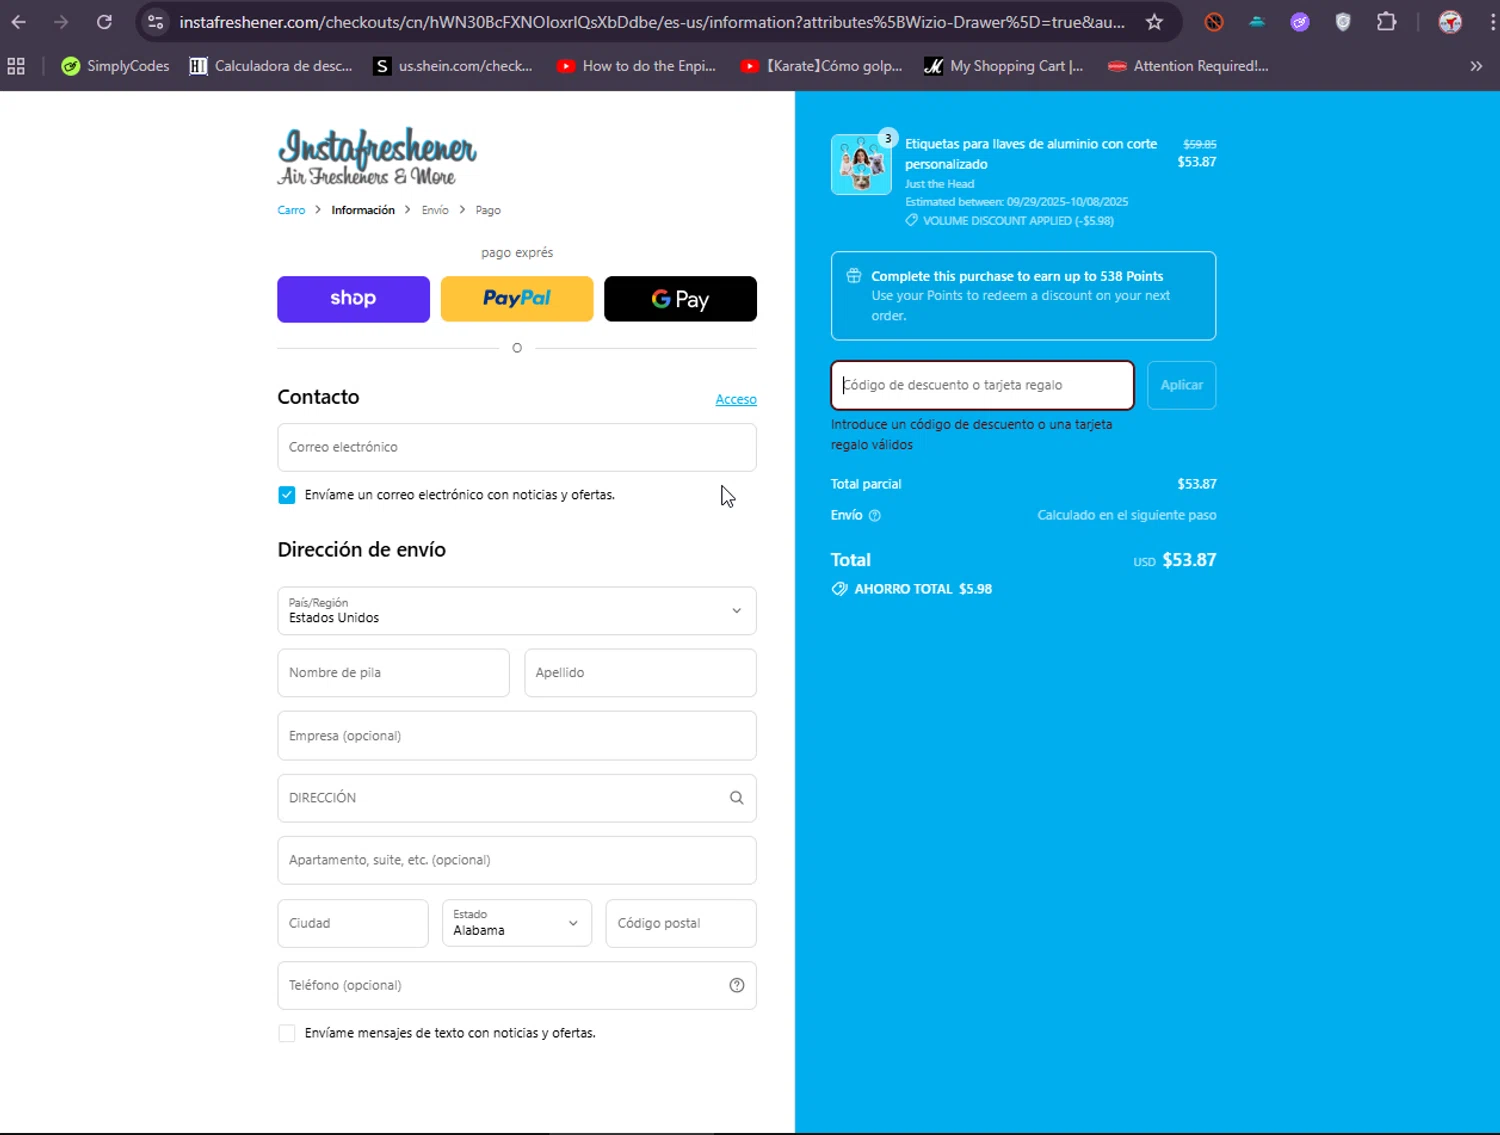Reload the checkout page
Screen dimensions: 1500x1135
coord(104,22)
